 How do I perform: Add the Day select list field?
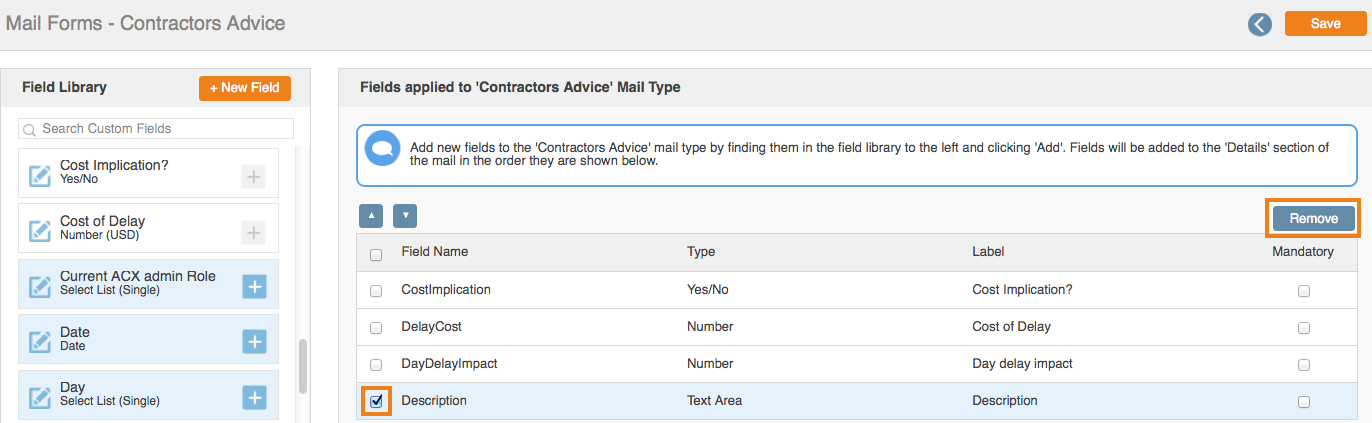(255, 397)
